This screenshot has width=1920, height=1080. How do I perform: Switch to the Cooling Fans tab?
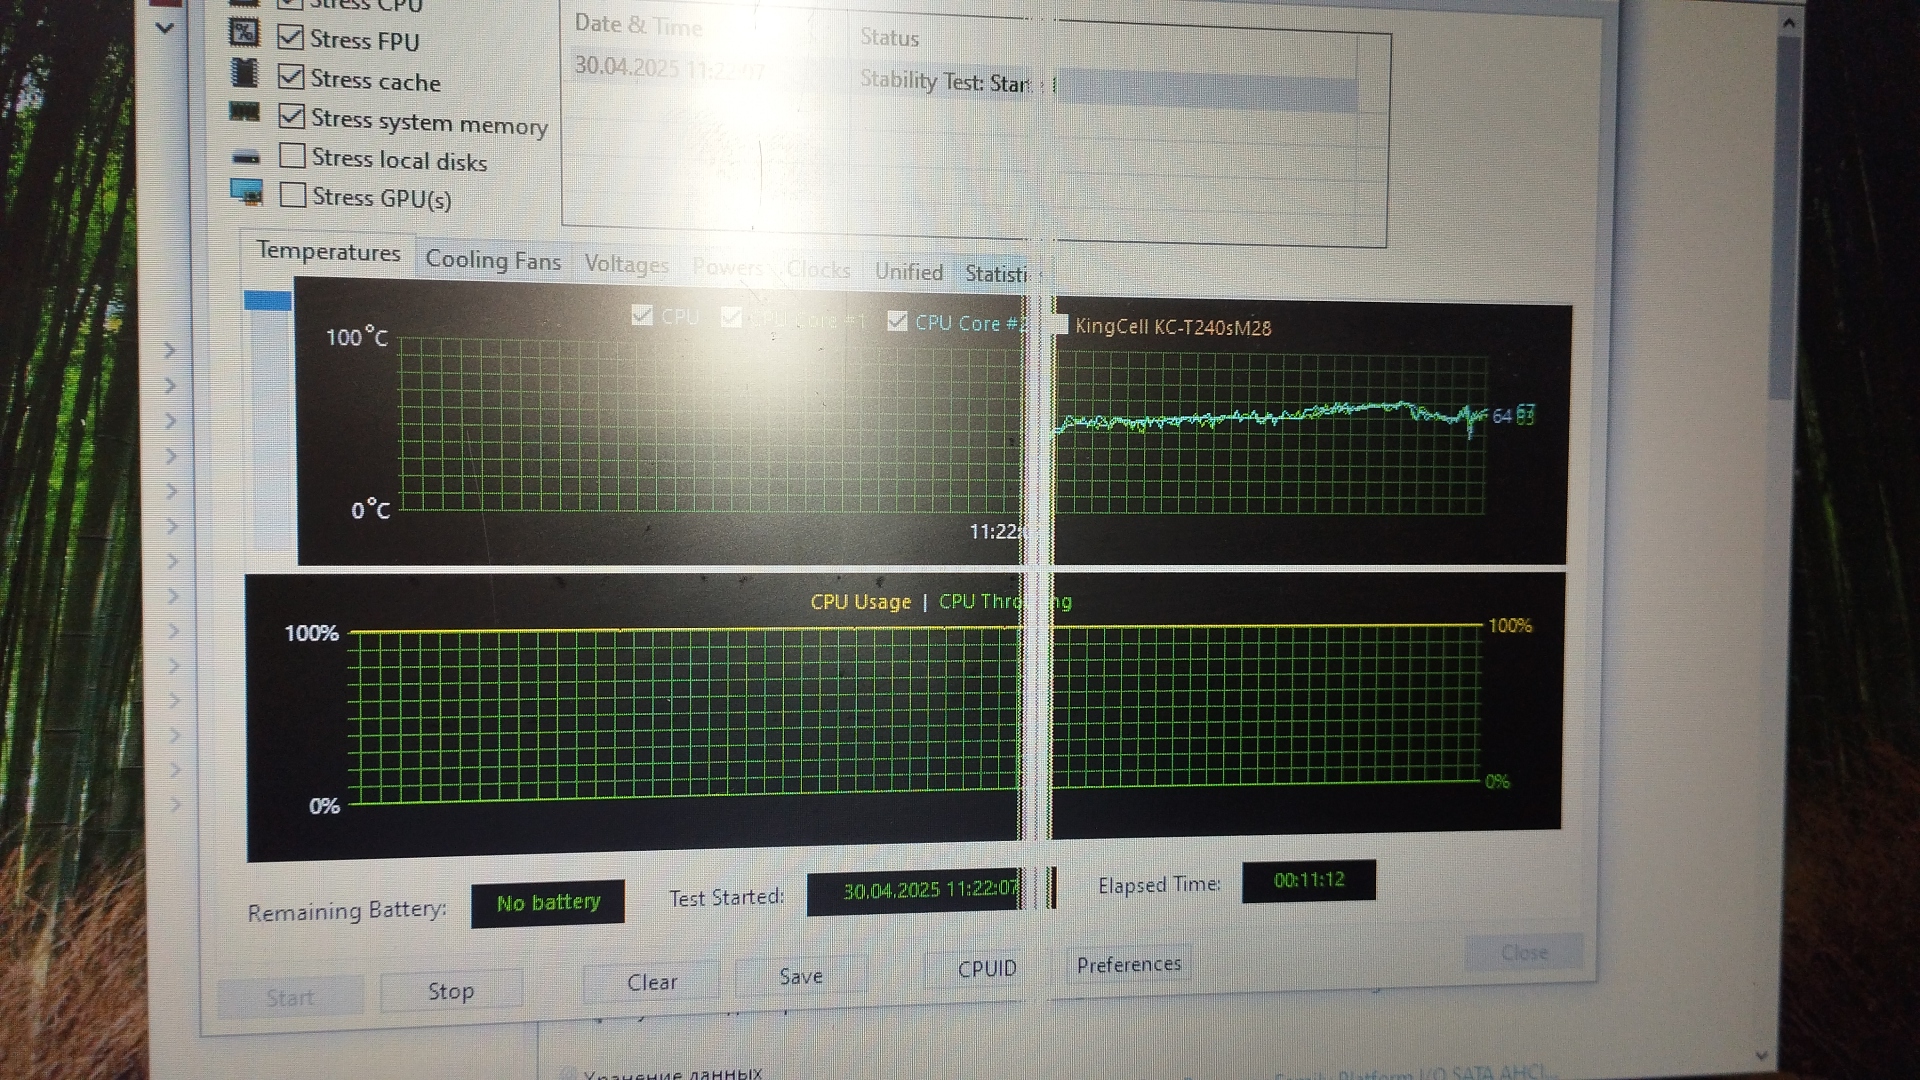pos(493,260)
